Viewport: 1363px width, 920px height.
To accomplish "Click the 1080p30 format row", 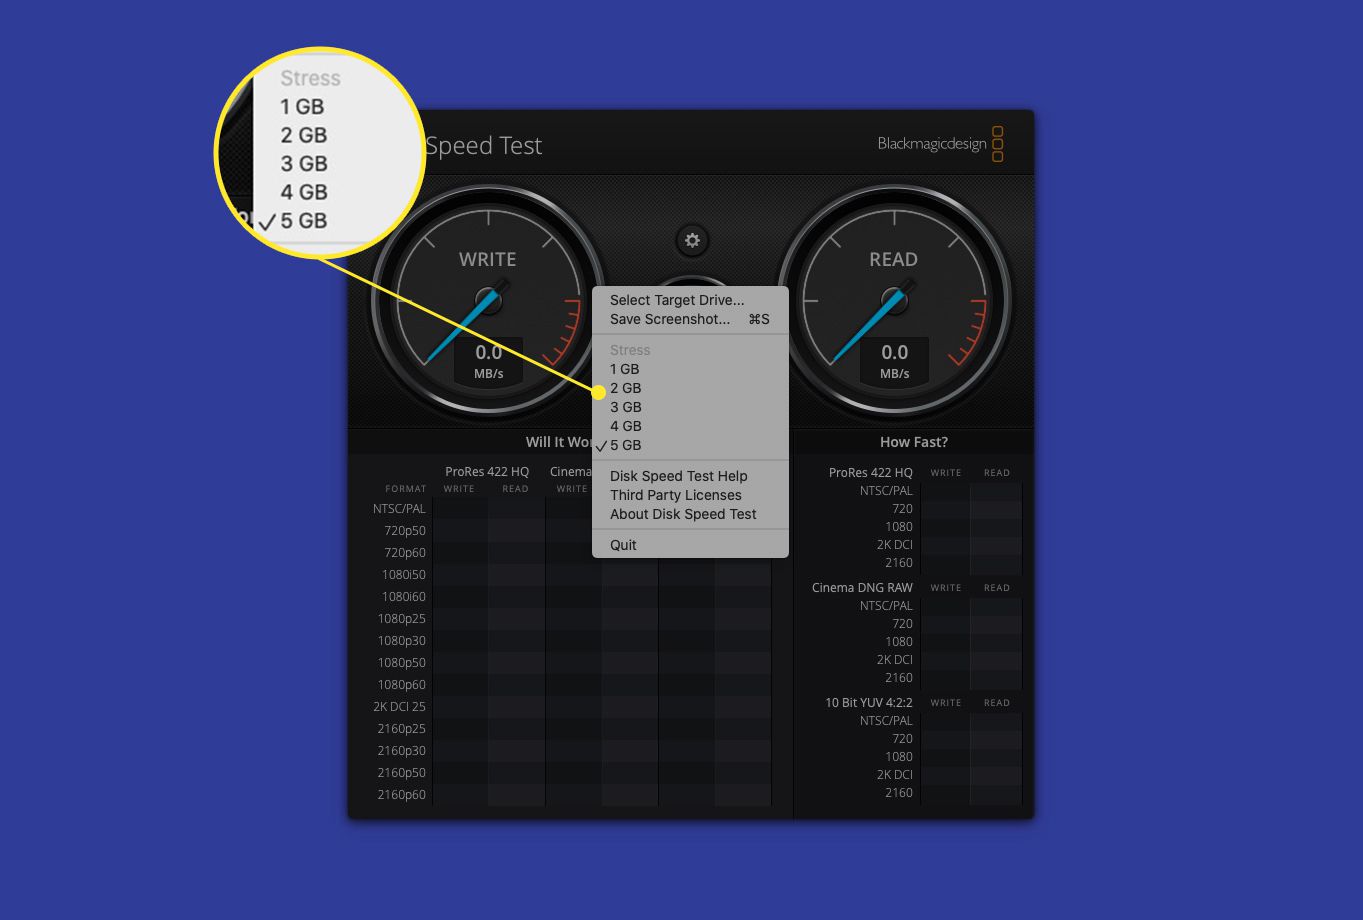I will (x=402, y=640).
